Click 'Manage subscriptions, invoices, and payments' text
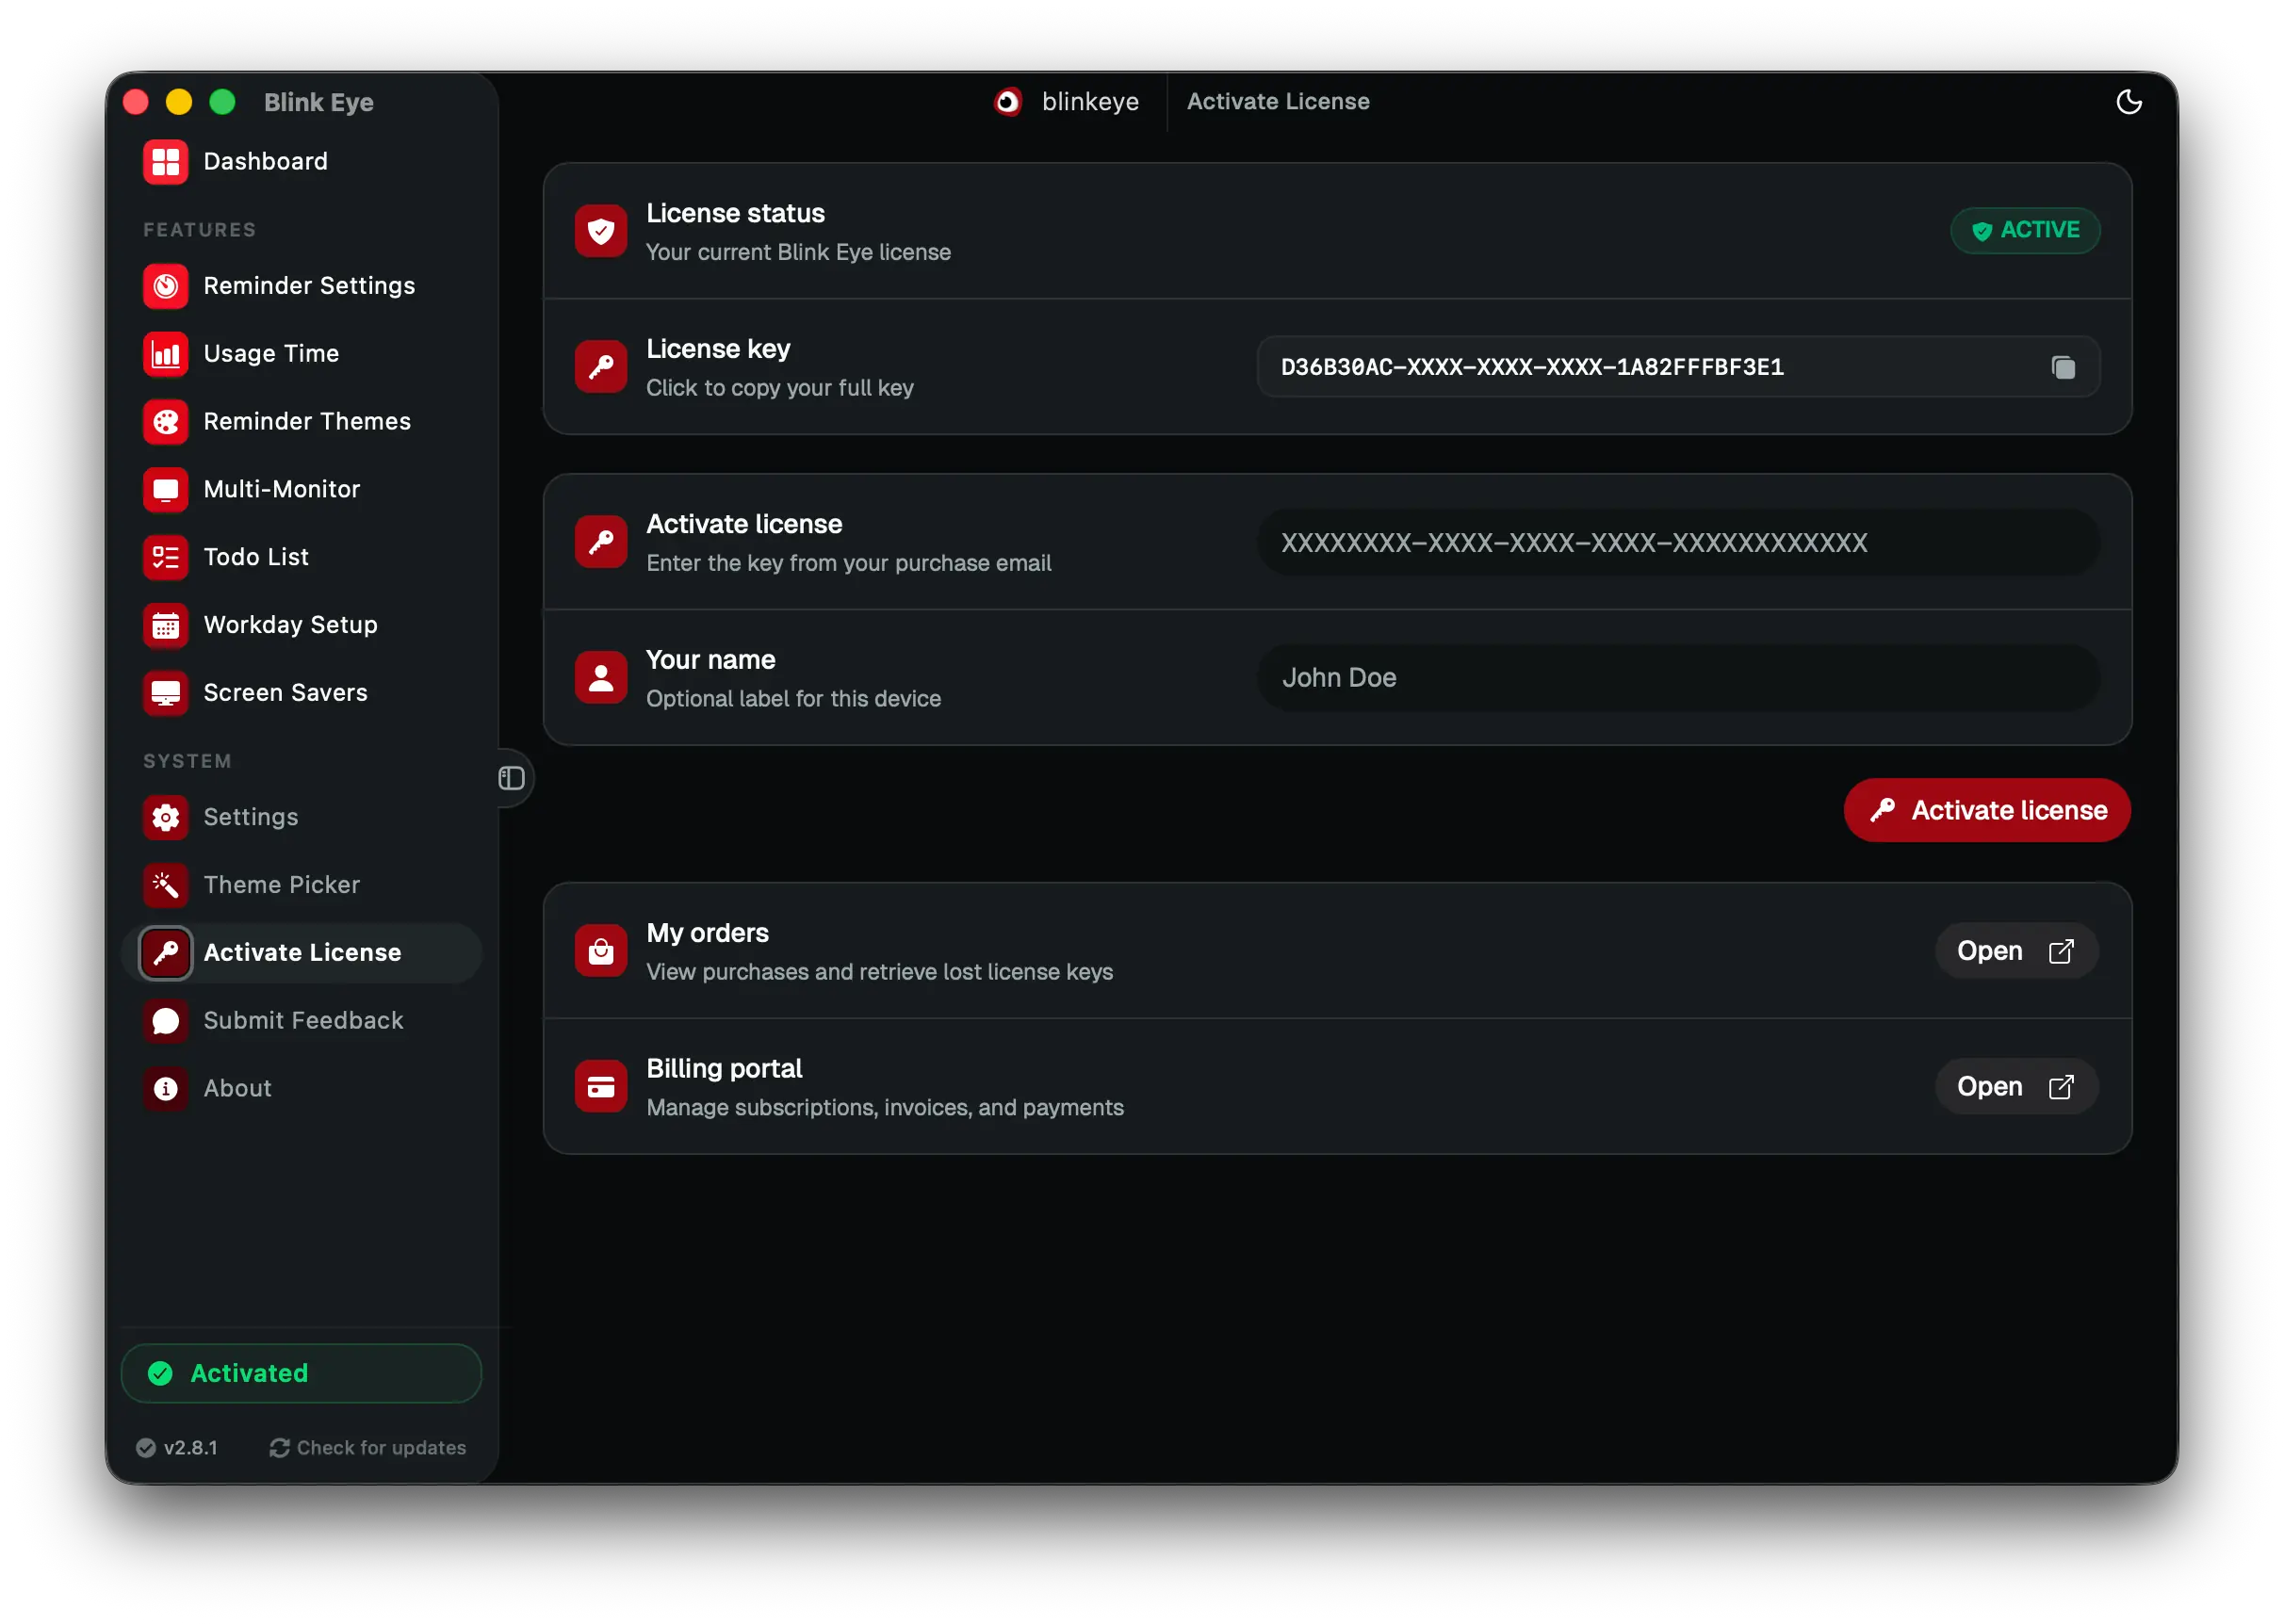This screenshot has width=2284, height=1624. point(886,1109)
